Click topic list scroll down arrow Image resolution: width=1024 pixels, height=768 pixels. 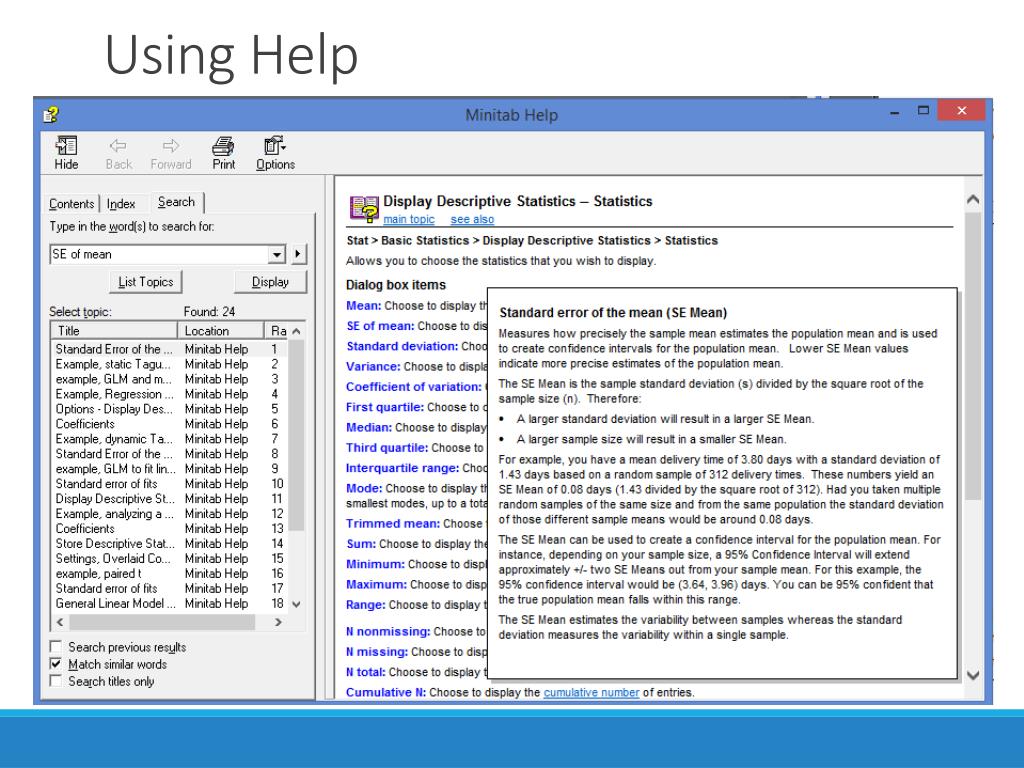pos(296,604)
